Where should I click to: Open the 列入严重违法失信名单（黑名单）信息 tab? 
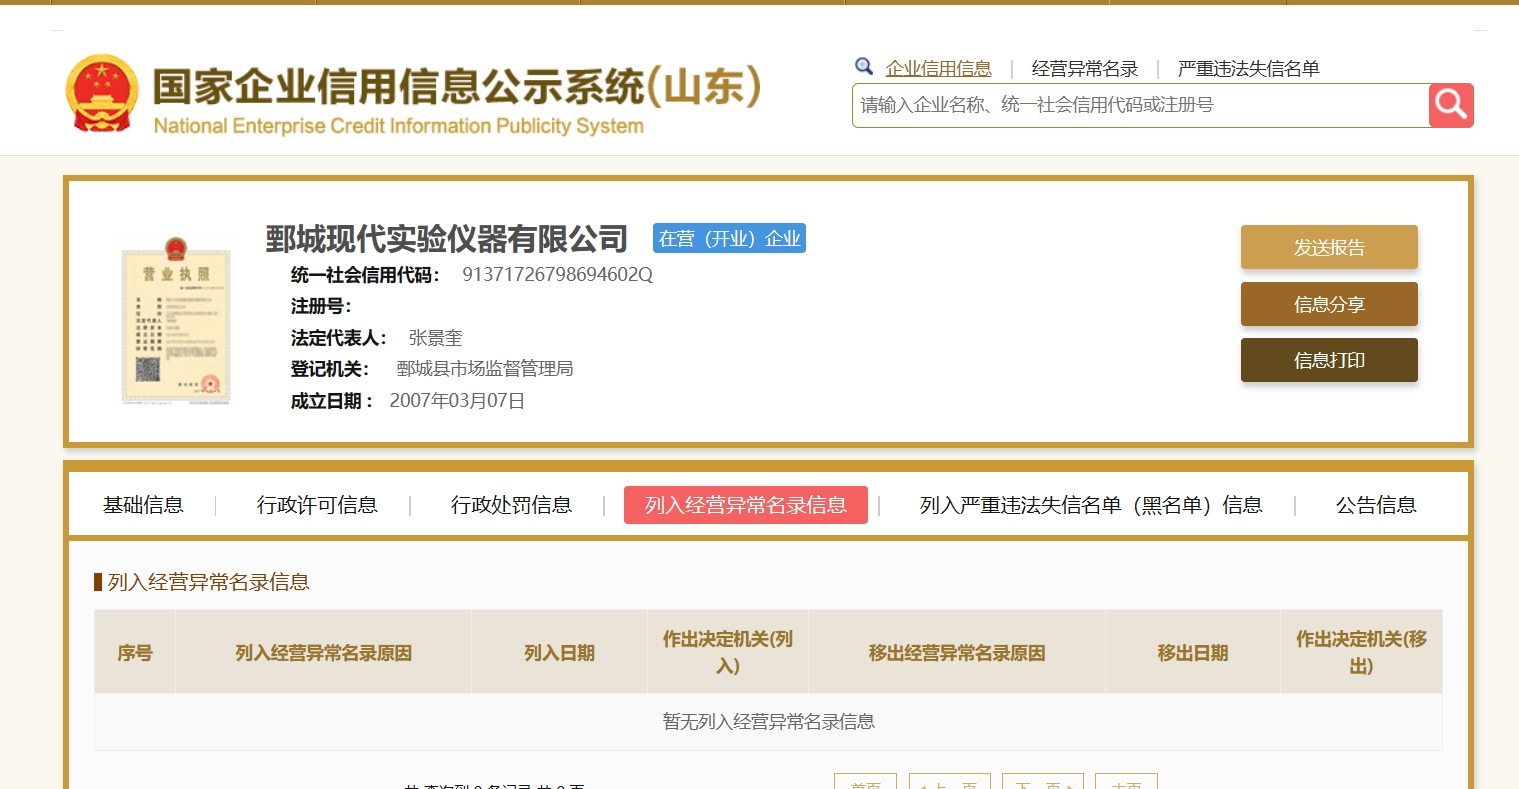coord(1091,505)
